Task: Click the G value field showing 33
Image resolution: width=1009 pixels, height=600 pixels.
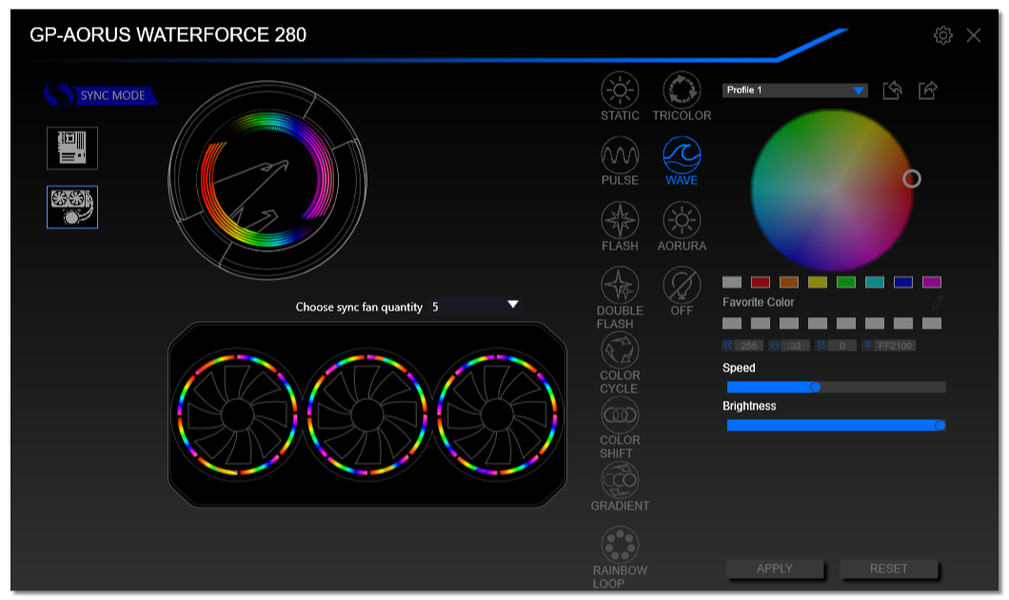Action: [795, 346]
